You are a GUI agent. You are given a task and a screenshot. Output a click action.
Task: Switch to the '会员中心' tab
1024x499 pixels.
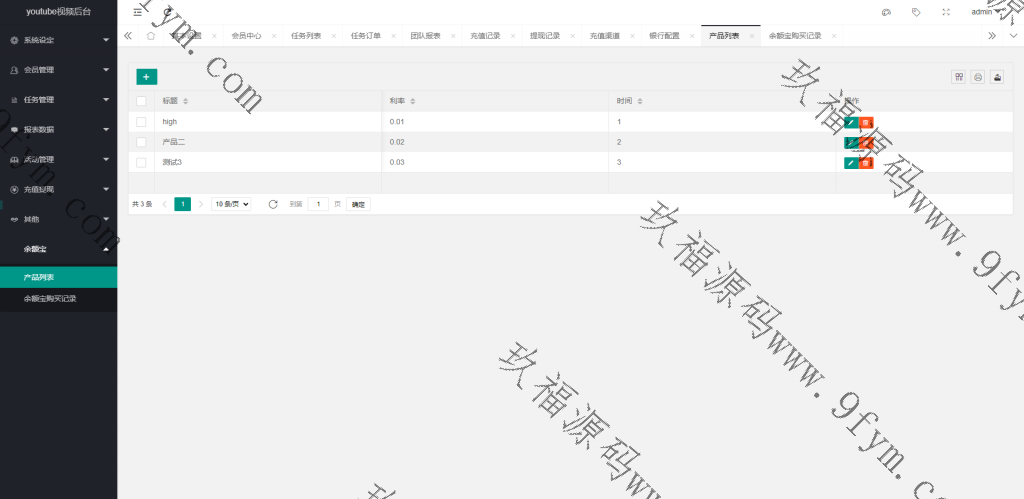click(246, 35)
